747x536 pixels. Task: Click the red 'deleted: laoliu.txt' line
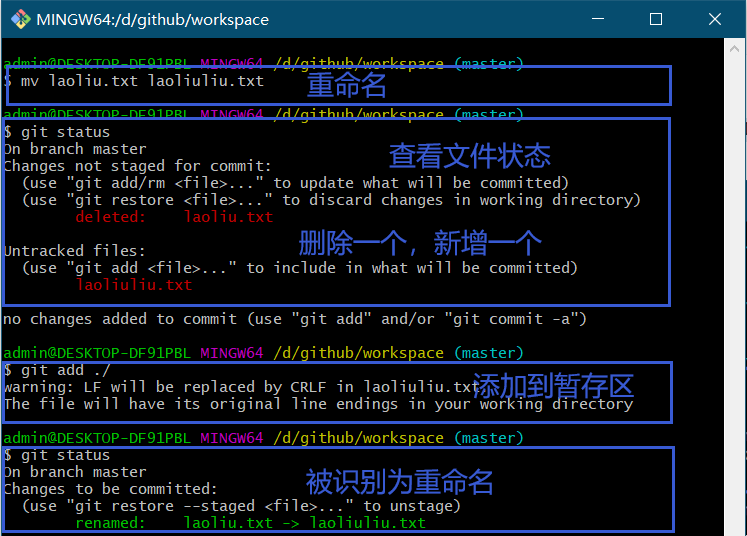click(174, 217)
